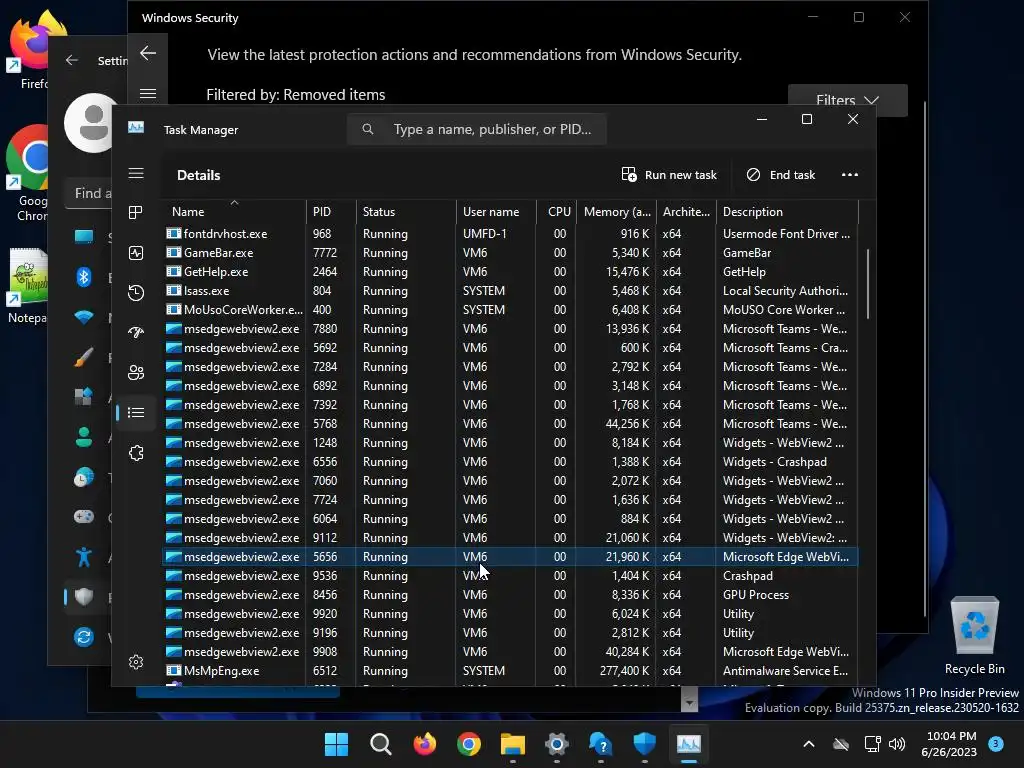Select GameBar.exe process row
Screen dimensions: 1024x768
[x=509, y=253]
